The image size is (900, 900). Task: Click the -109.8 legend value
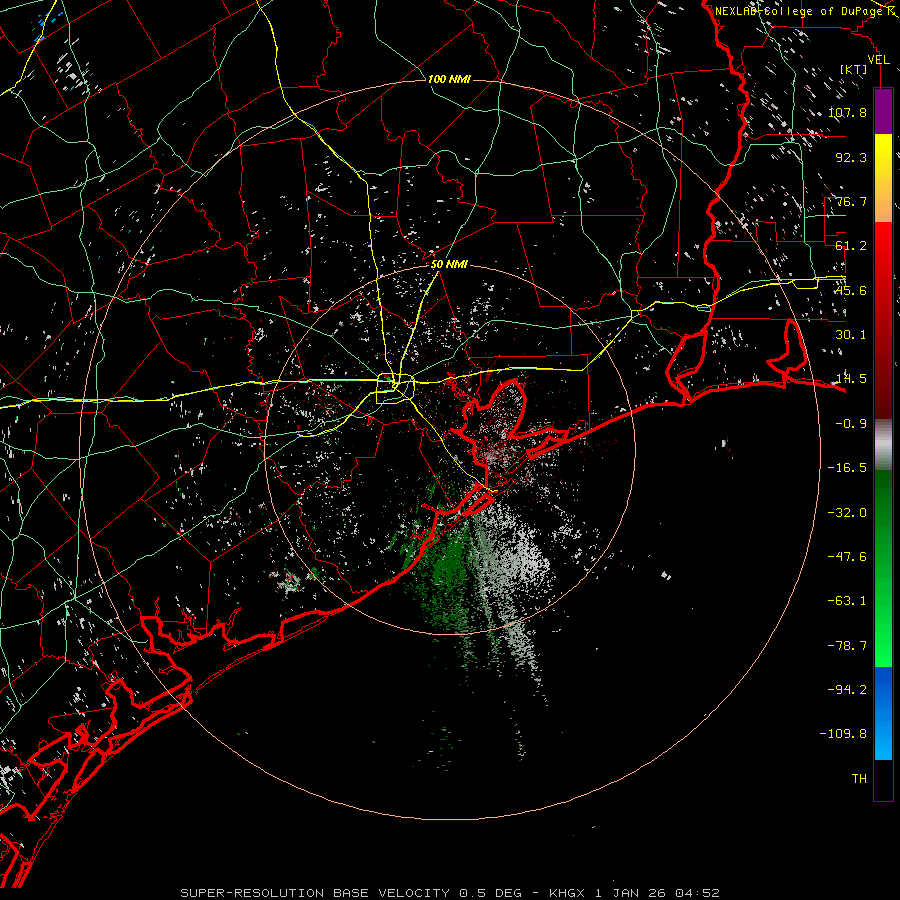tap(843, 734)
